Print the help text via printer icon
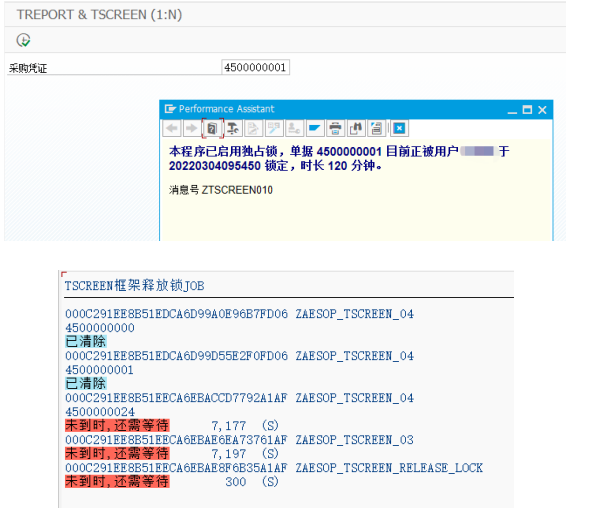 pyautogui.click(x=335, y=128)
